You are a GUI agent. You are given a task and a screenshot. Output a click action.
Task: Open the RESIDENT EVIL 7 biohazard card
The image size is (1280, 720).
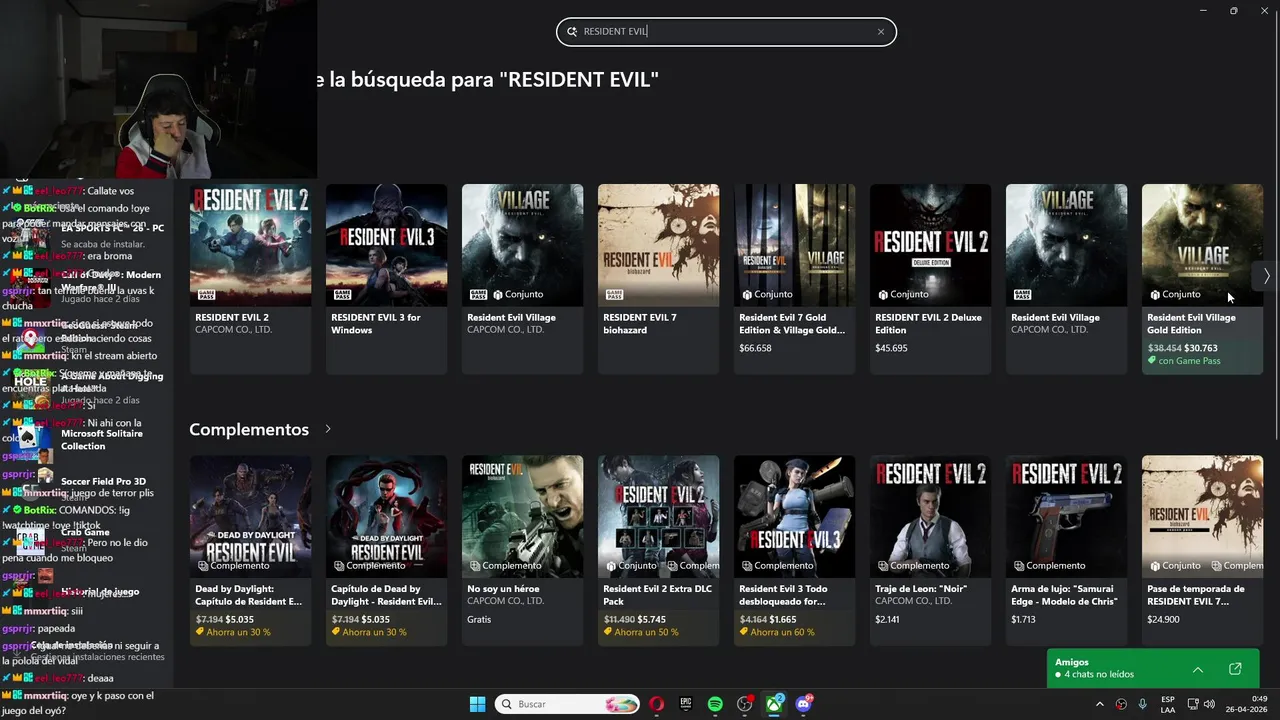(658, 279)
